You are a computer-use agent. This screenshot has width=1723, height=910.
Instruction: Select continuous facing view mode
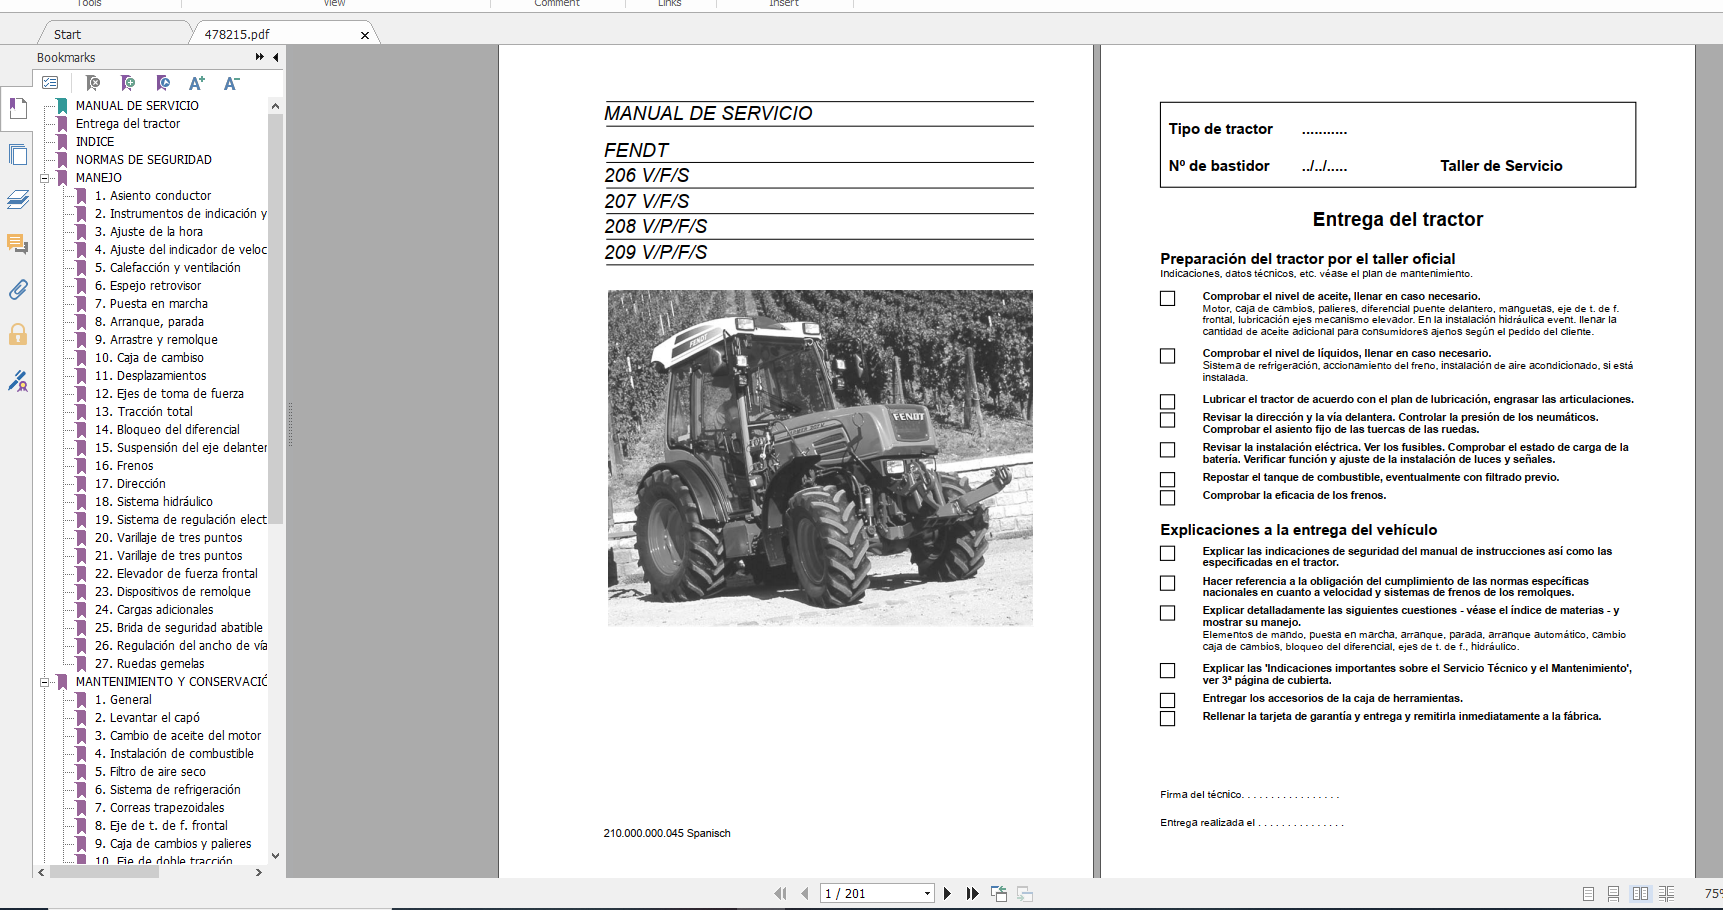tap(1666, 893)
